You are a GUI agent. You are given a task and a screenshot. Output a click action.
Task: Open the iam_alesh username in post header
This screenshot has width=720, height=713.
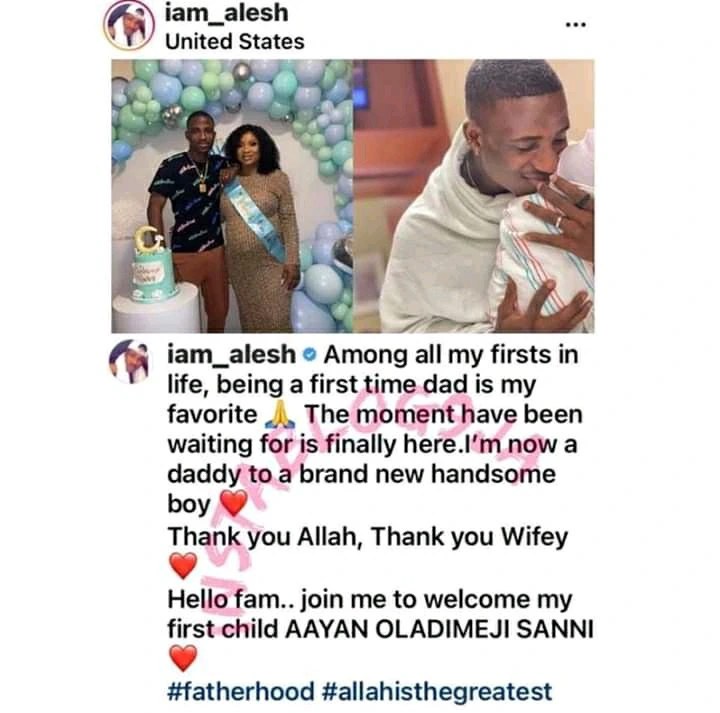click(x=227, y=12)
